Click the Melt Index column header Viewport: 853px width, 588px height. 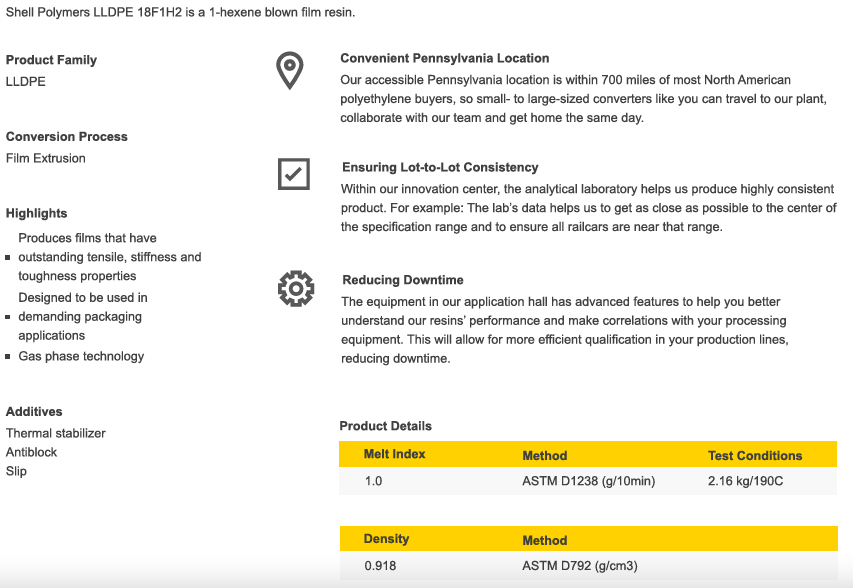pyautogui.click(x=394, y=454)
